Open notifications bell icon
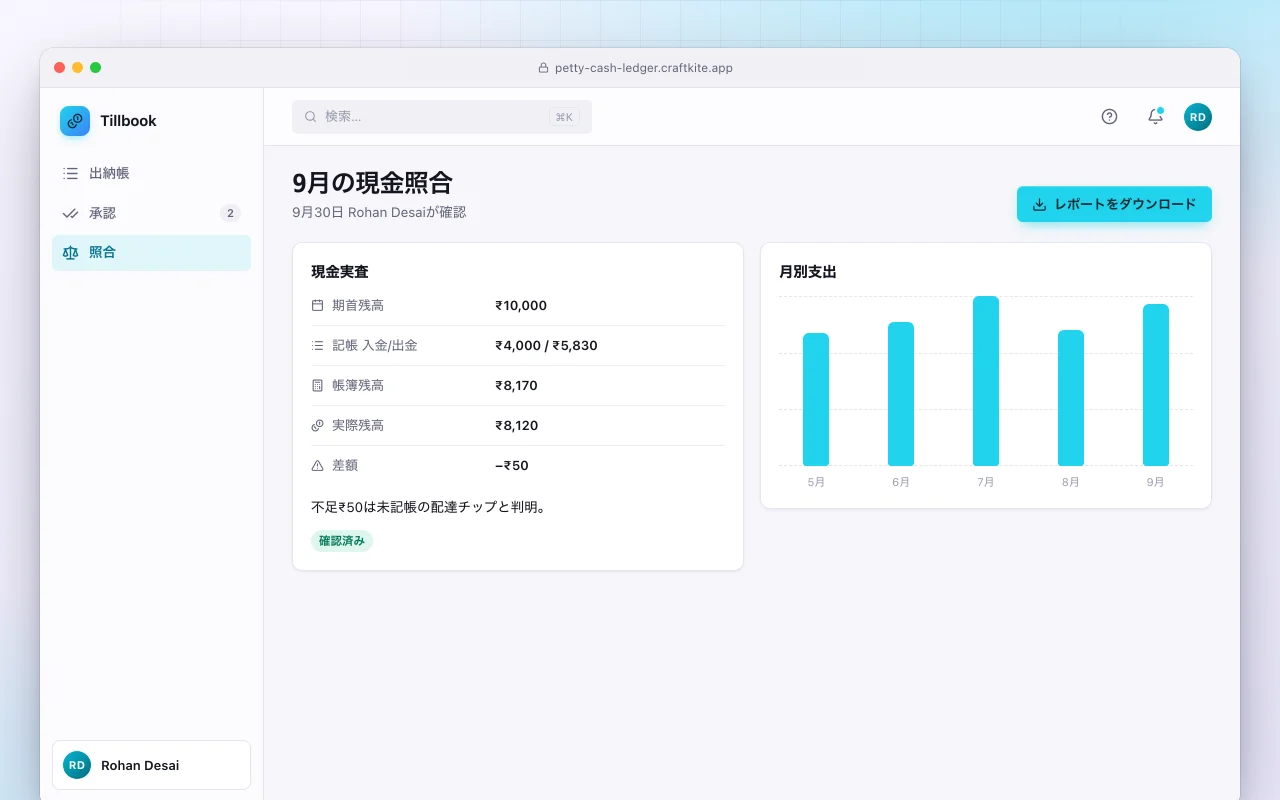 pos(1155,117)
